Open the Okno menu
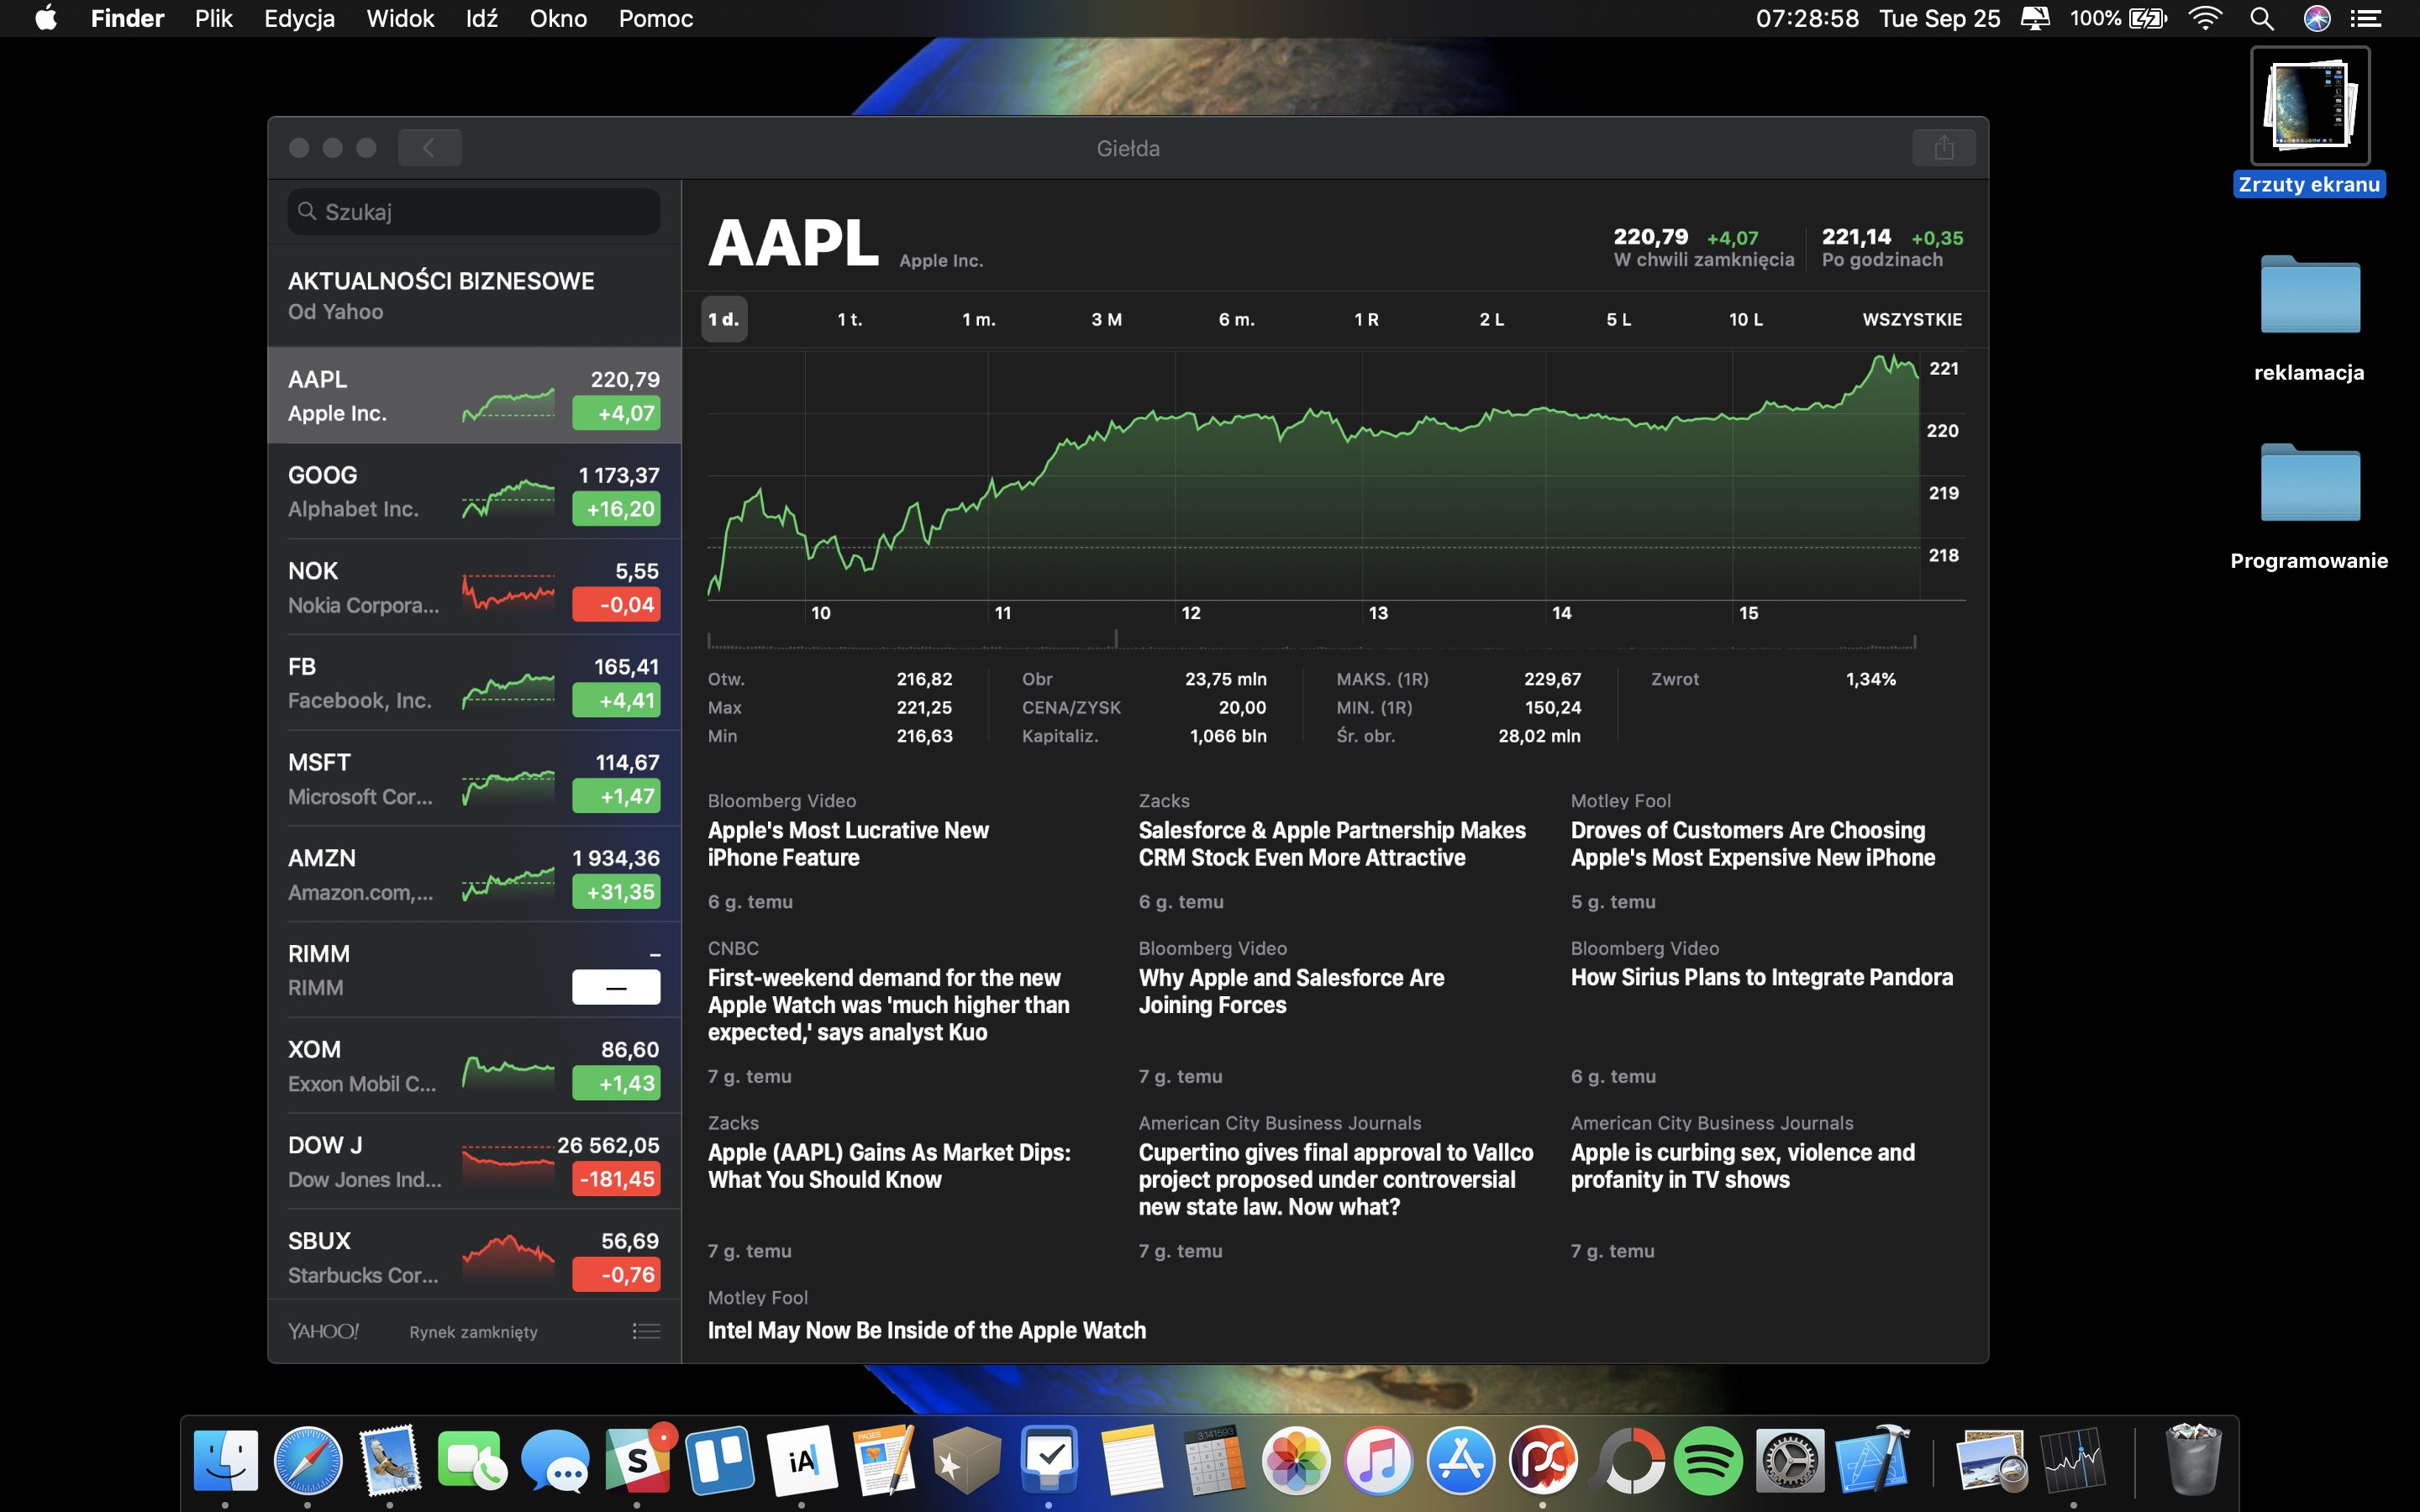The height and width of the screenshot is (1512, 2420). 558,18
